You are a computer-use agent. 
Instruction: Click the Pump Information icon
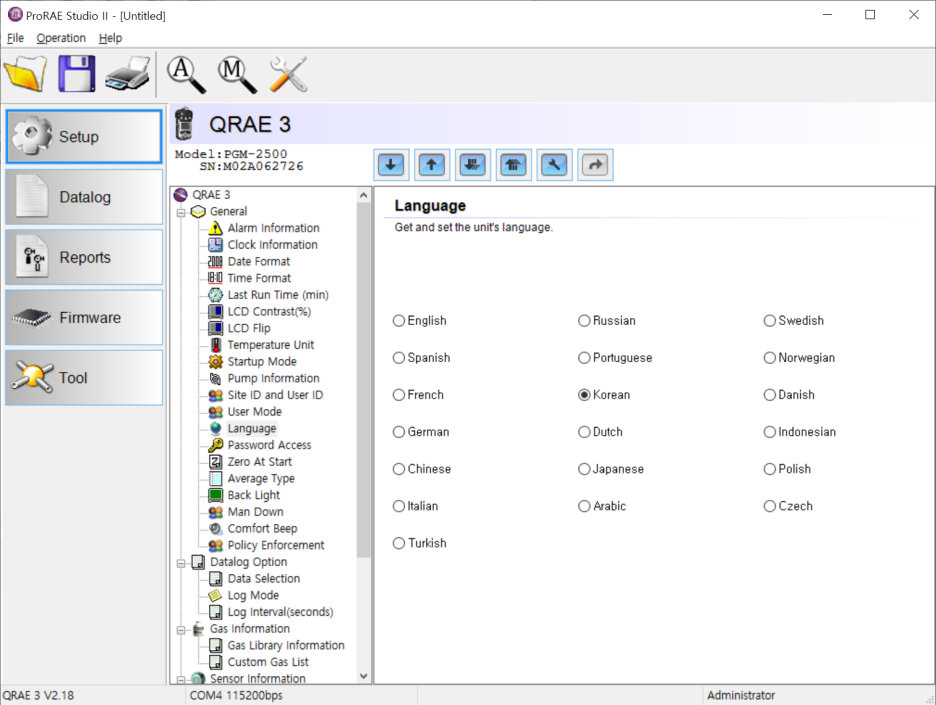[x=215, y=378]
